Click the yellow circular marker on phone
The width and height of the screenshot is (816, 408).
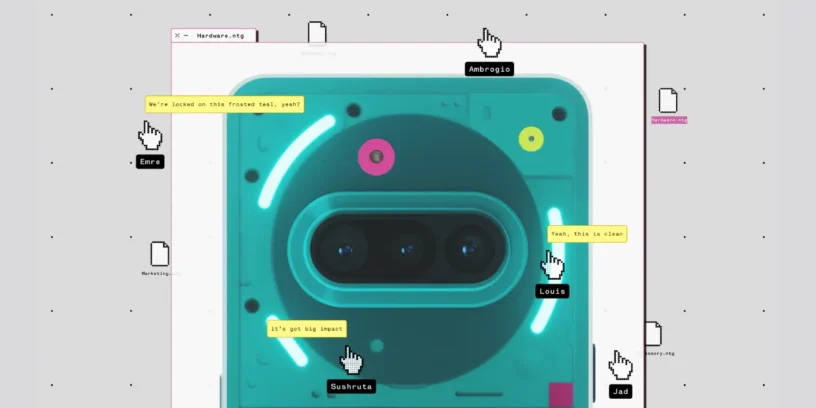pos(531,139)
